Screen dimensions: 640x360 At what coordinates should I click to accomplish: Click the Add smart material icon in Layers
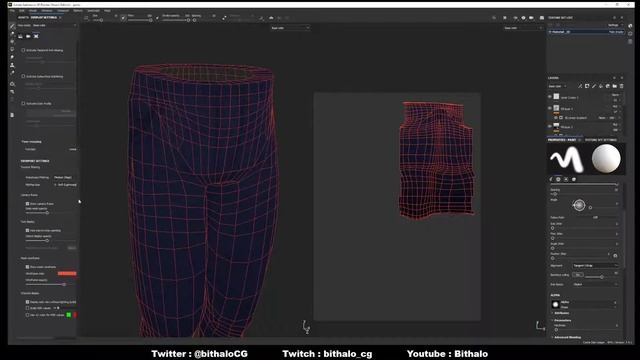pyautogui.click(x=608, y=86)
